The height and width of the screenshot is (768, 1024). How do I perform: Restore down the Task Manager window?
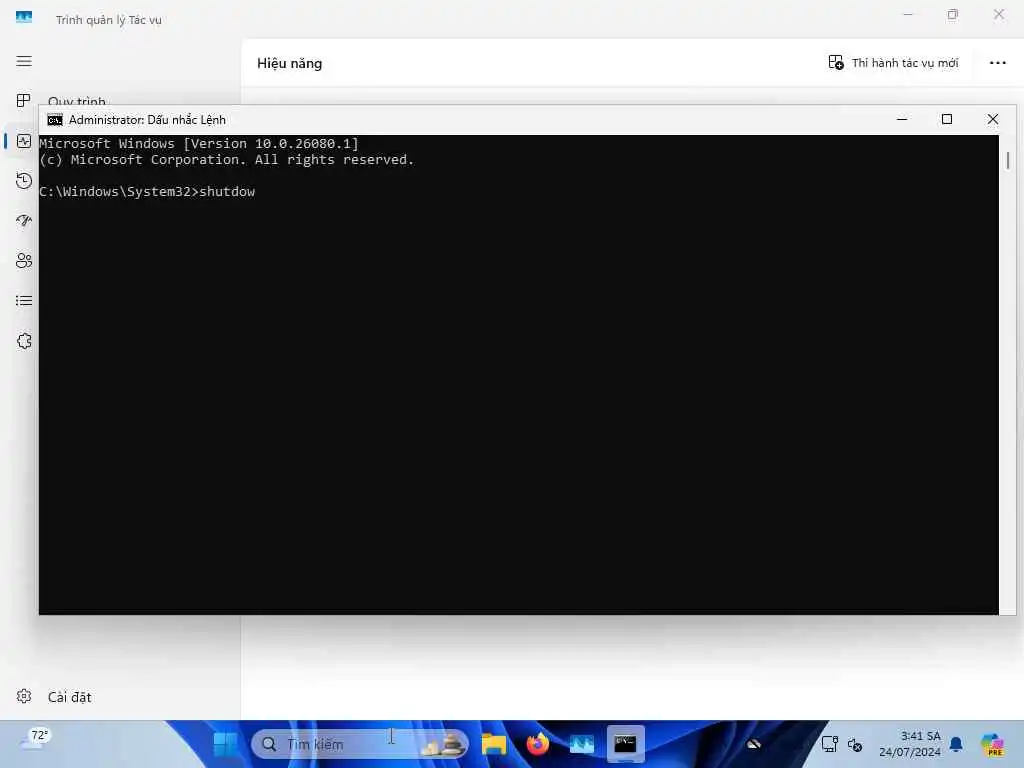(953, 14)
